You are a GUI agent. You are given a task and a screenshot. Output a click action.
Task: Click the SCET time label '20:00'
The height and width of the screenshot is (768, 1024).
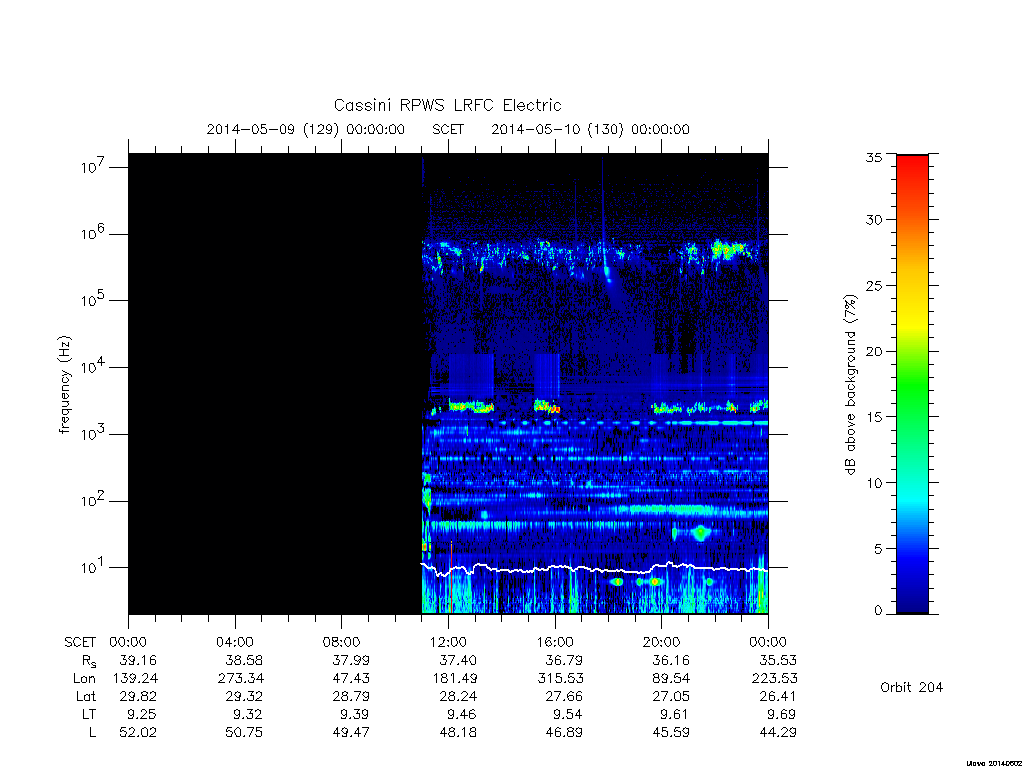[x=661, y=642]
